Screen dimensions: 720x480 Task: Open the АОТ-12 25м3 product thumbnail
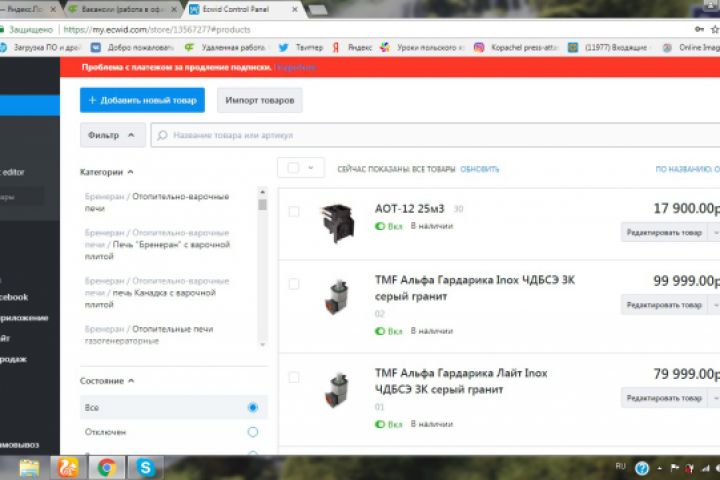tap(338, 224)
